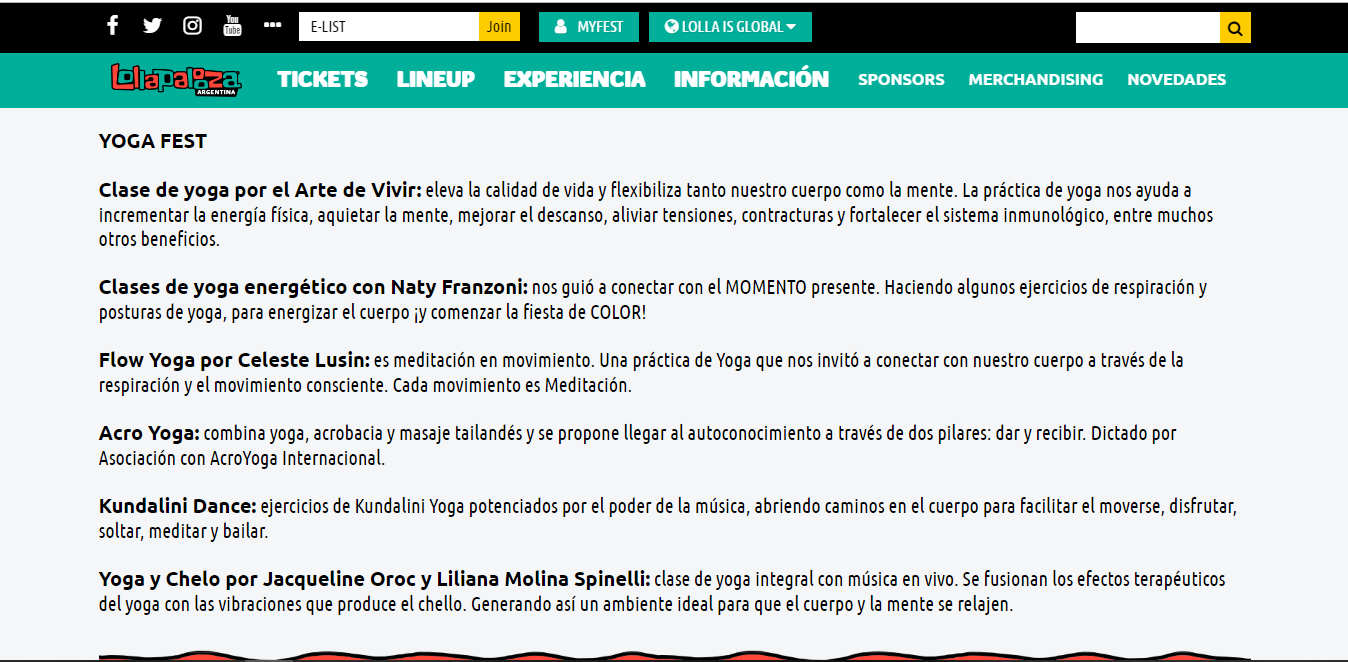Select Lineup in the navigation bar
1348x662 pixels.
pyautogui.click(x=435, y=79)
